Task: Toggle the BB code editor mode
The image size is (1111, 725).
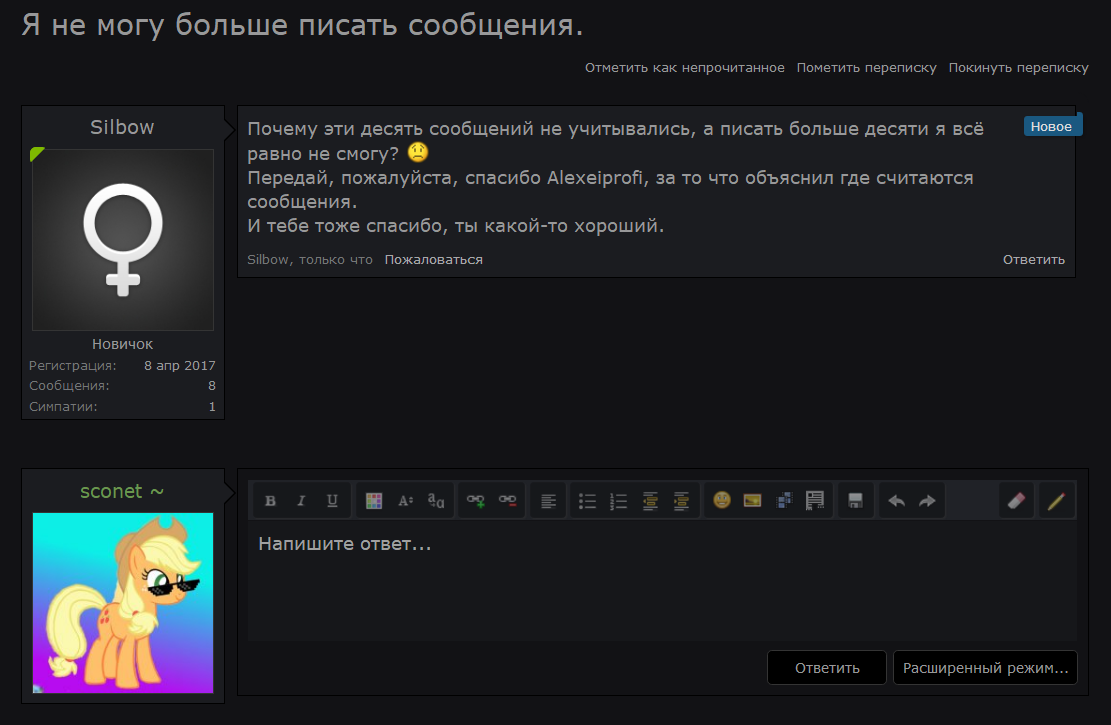Action: [x=1057, y=500]
